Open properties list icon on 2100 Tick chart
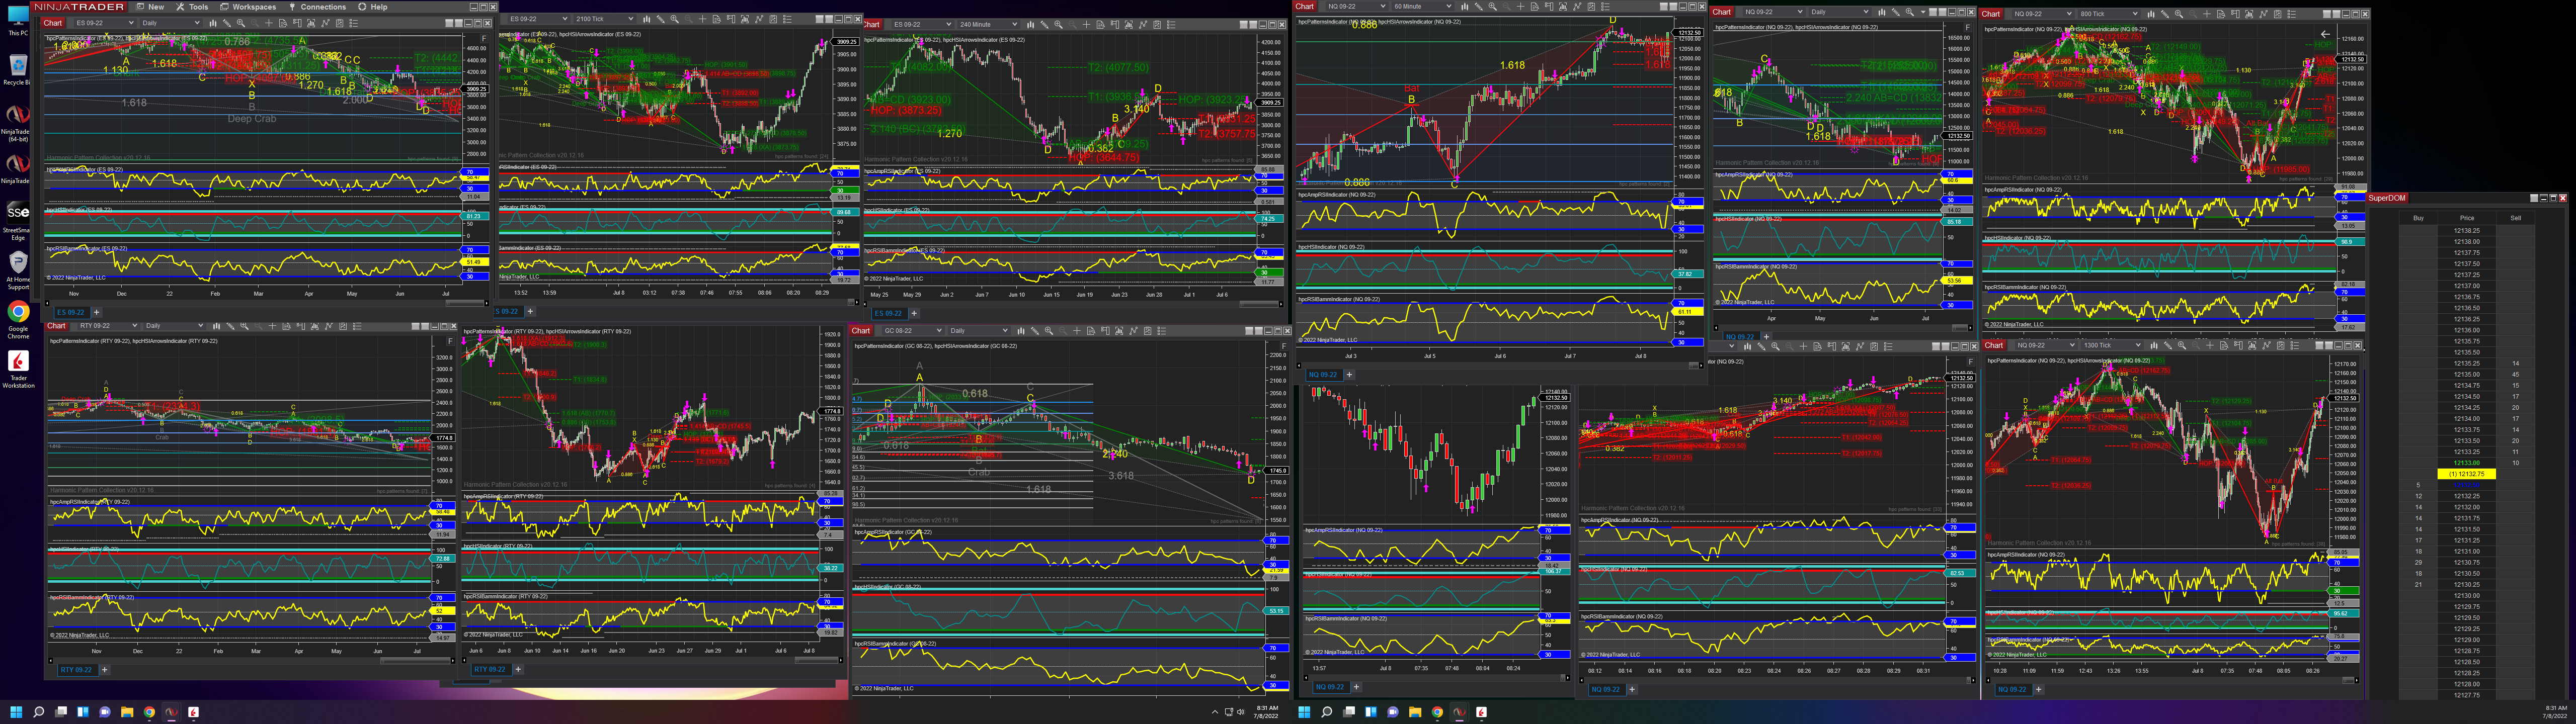The image size is (2576, 724). click(x=786, y=19)
